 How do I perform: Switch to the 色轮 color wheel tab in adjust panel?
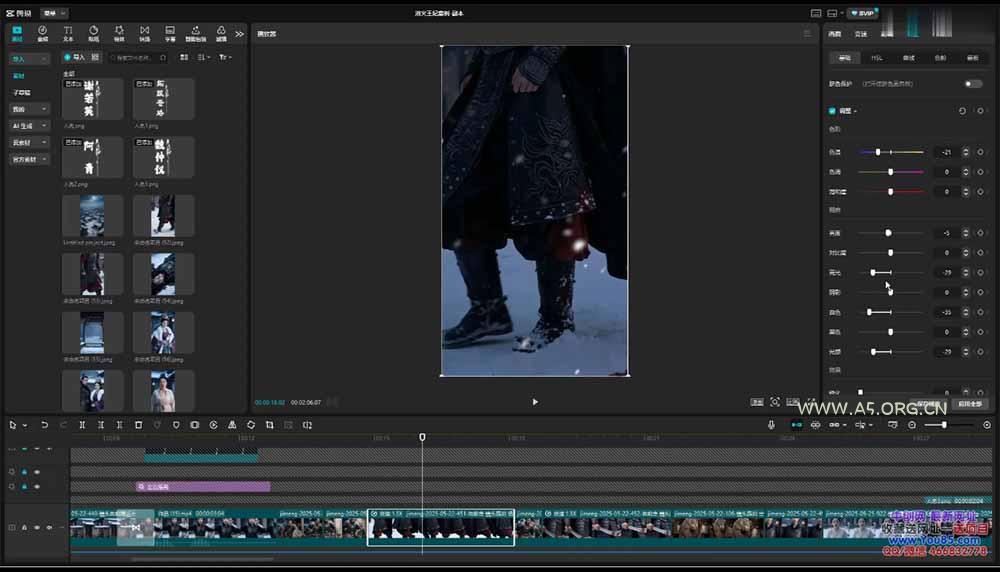click(940, 58)
